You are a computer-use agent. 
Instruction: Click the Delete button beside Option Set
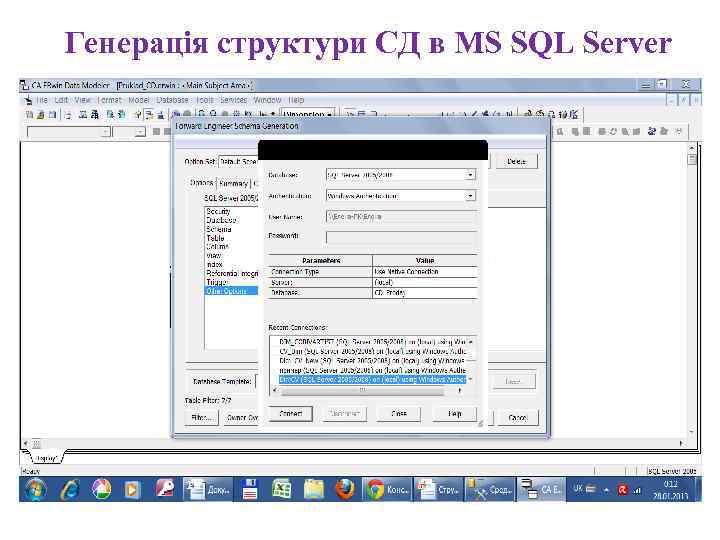coord(516,162)
